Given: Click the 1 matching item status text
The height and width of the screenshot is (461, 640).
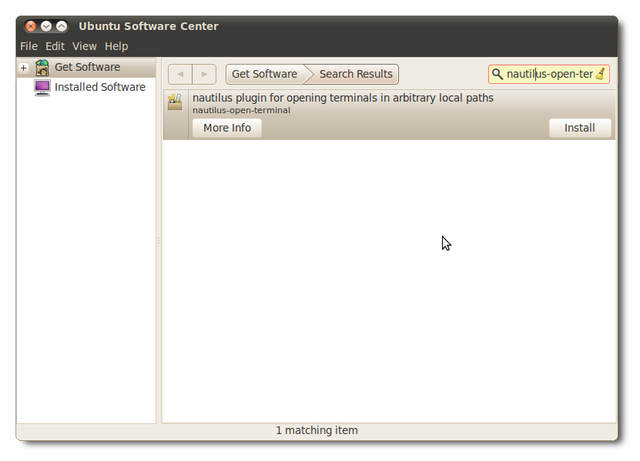Looking at the screenshot, I should coord(317,430).
